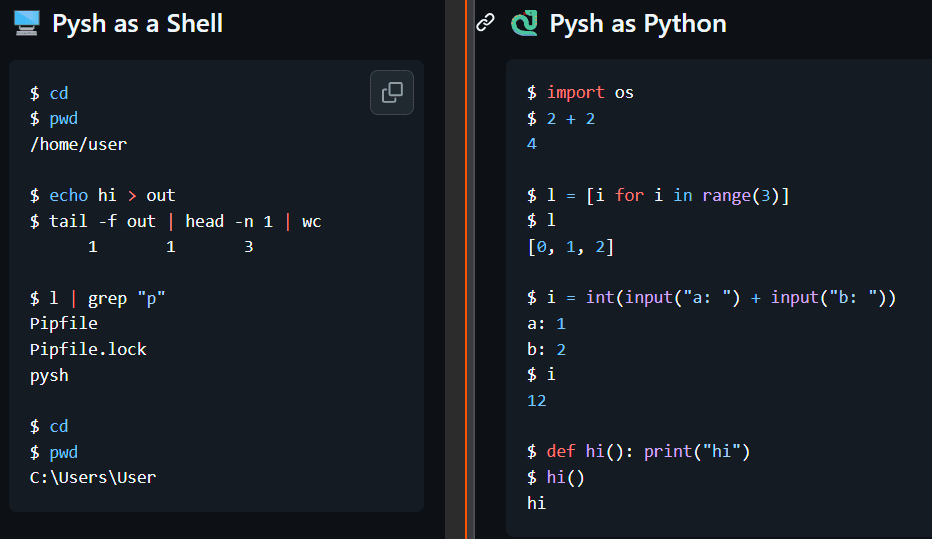932x539 pixels.
Task: Click the copy code button in shell block
Action: pos(392,93)
